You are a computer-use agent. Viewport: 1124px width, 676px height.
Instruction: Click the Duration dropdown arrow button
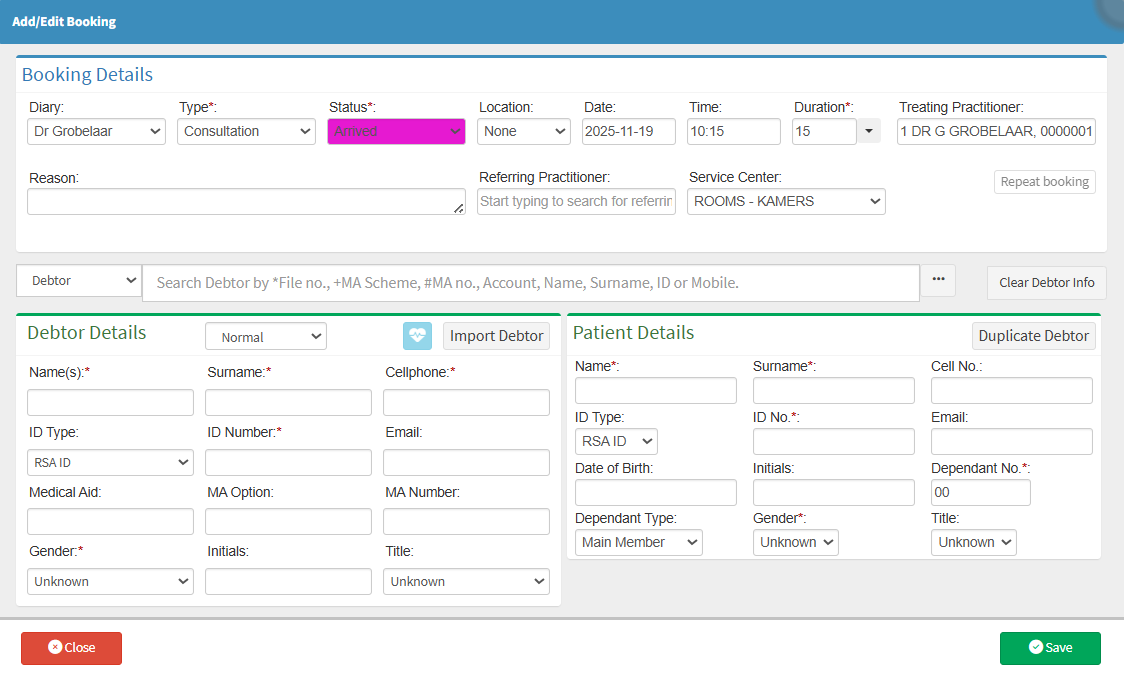tap(868, 131)
